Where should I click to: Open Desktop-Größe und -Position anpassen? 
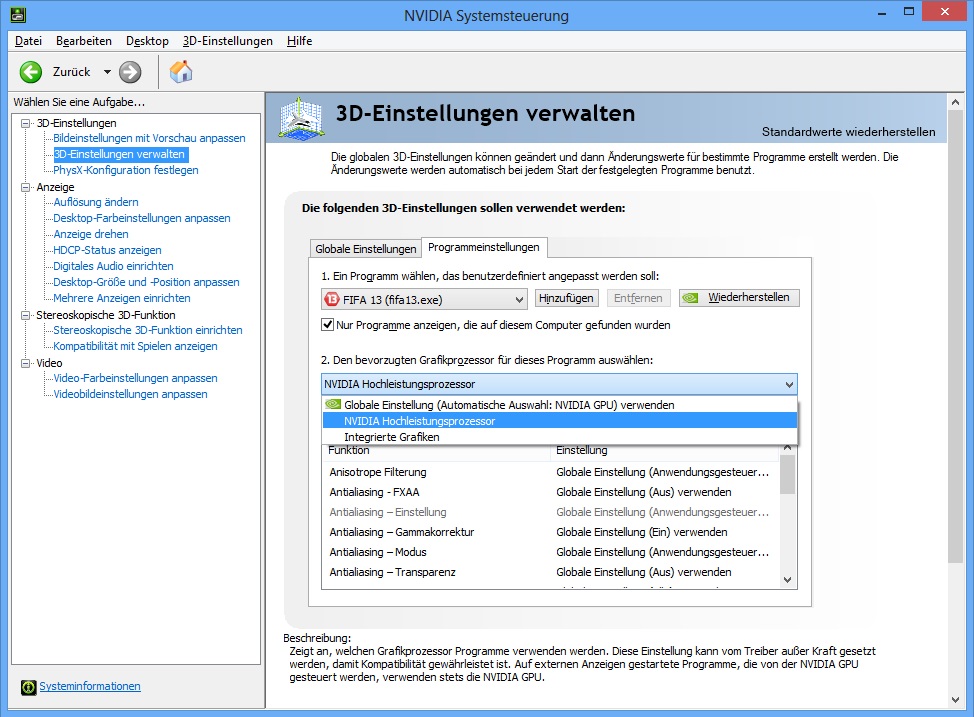(x=146, y=282)
